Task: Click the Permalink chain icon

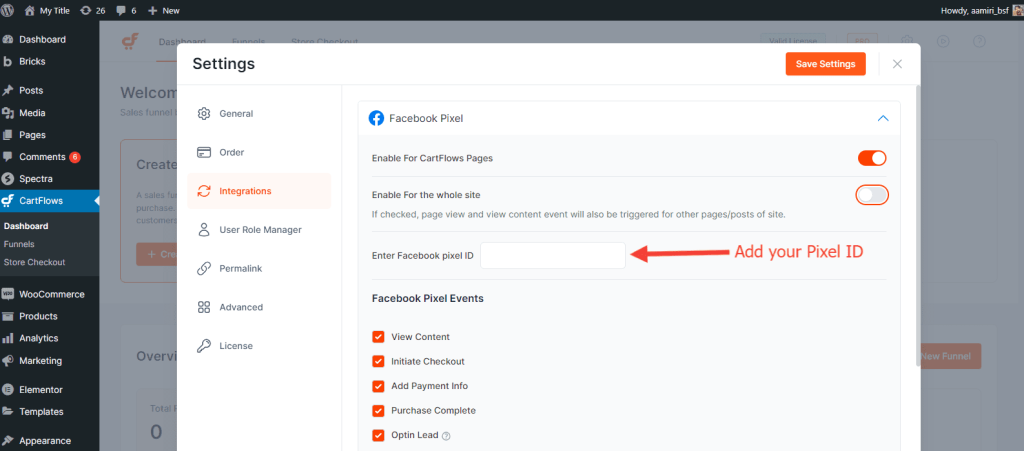Action: click(204, 268)
